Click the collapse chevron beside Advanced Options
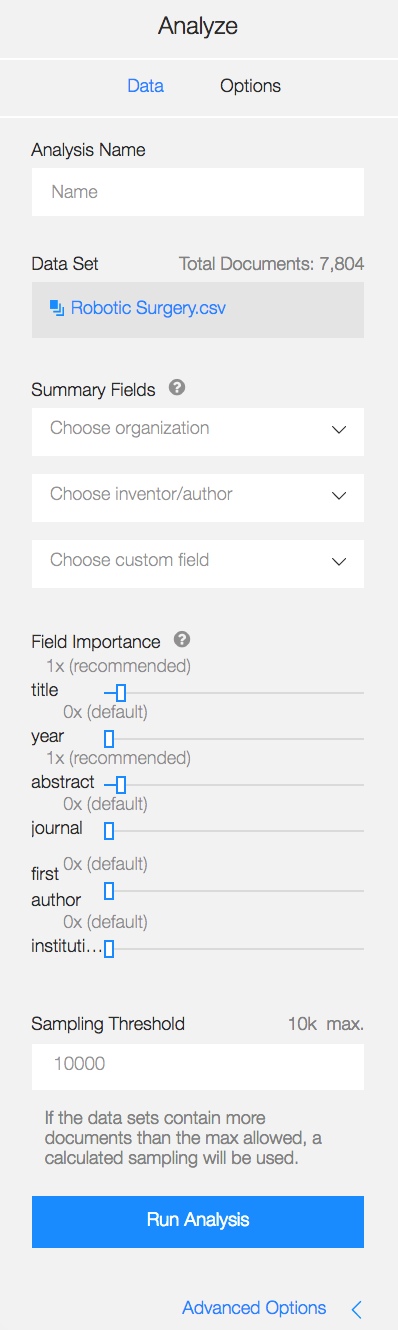The image size is (398, 1330). 356,1309
